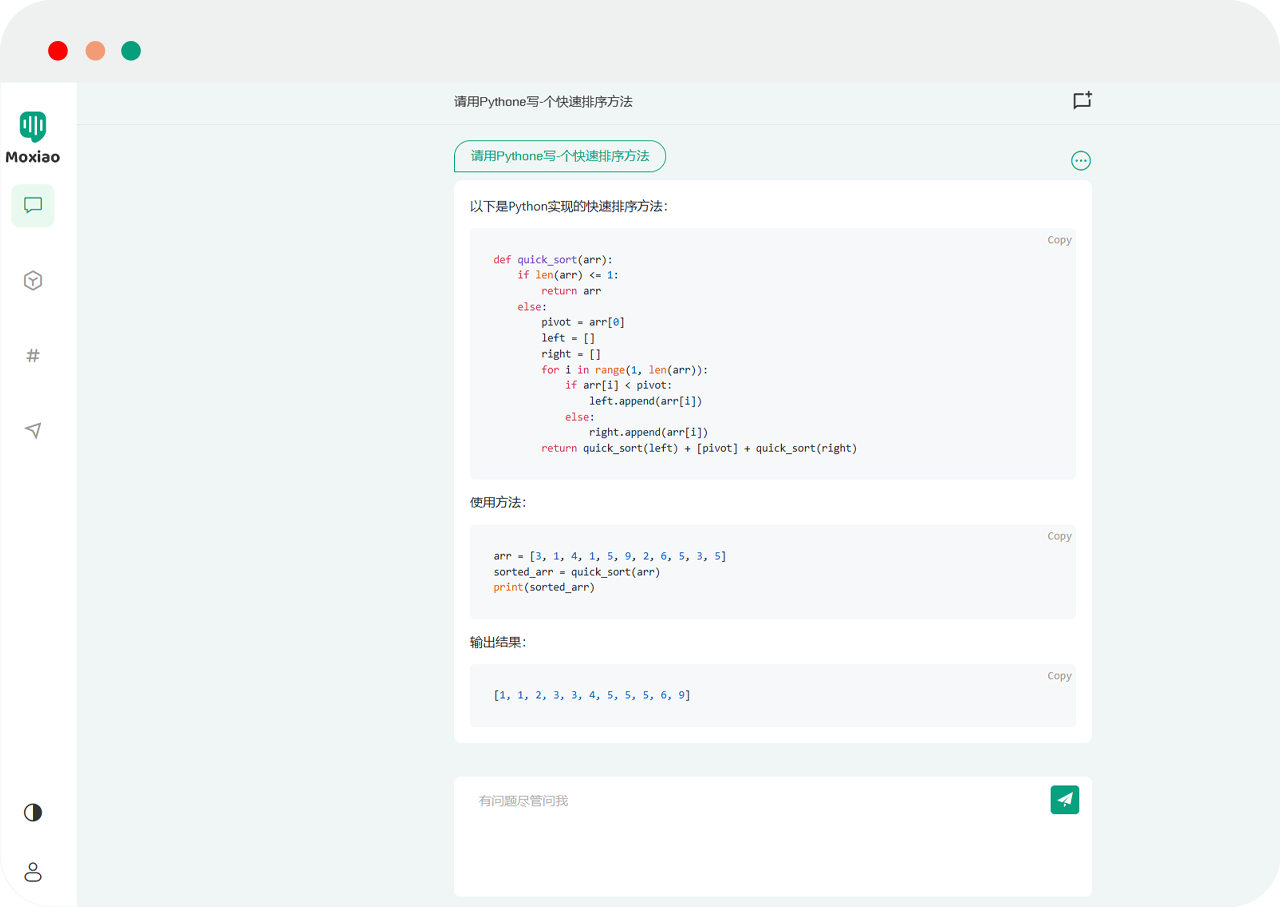
Task: Open the chat section in sidebar
Action: [33, 205]
